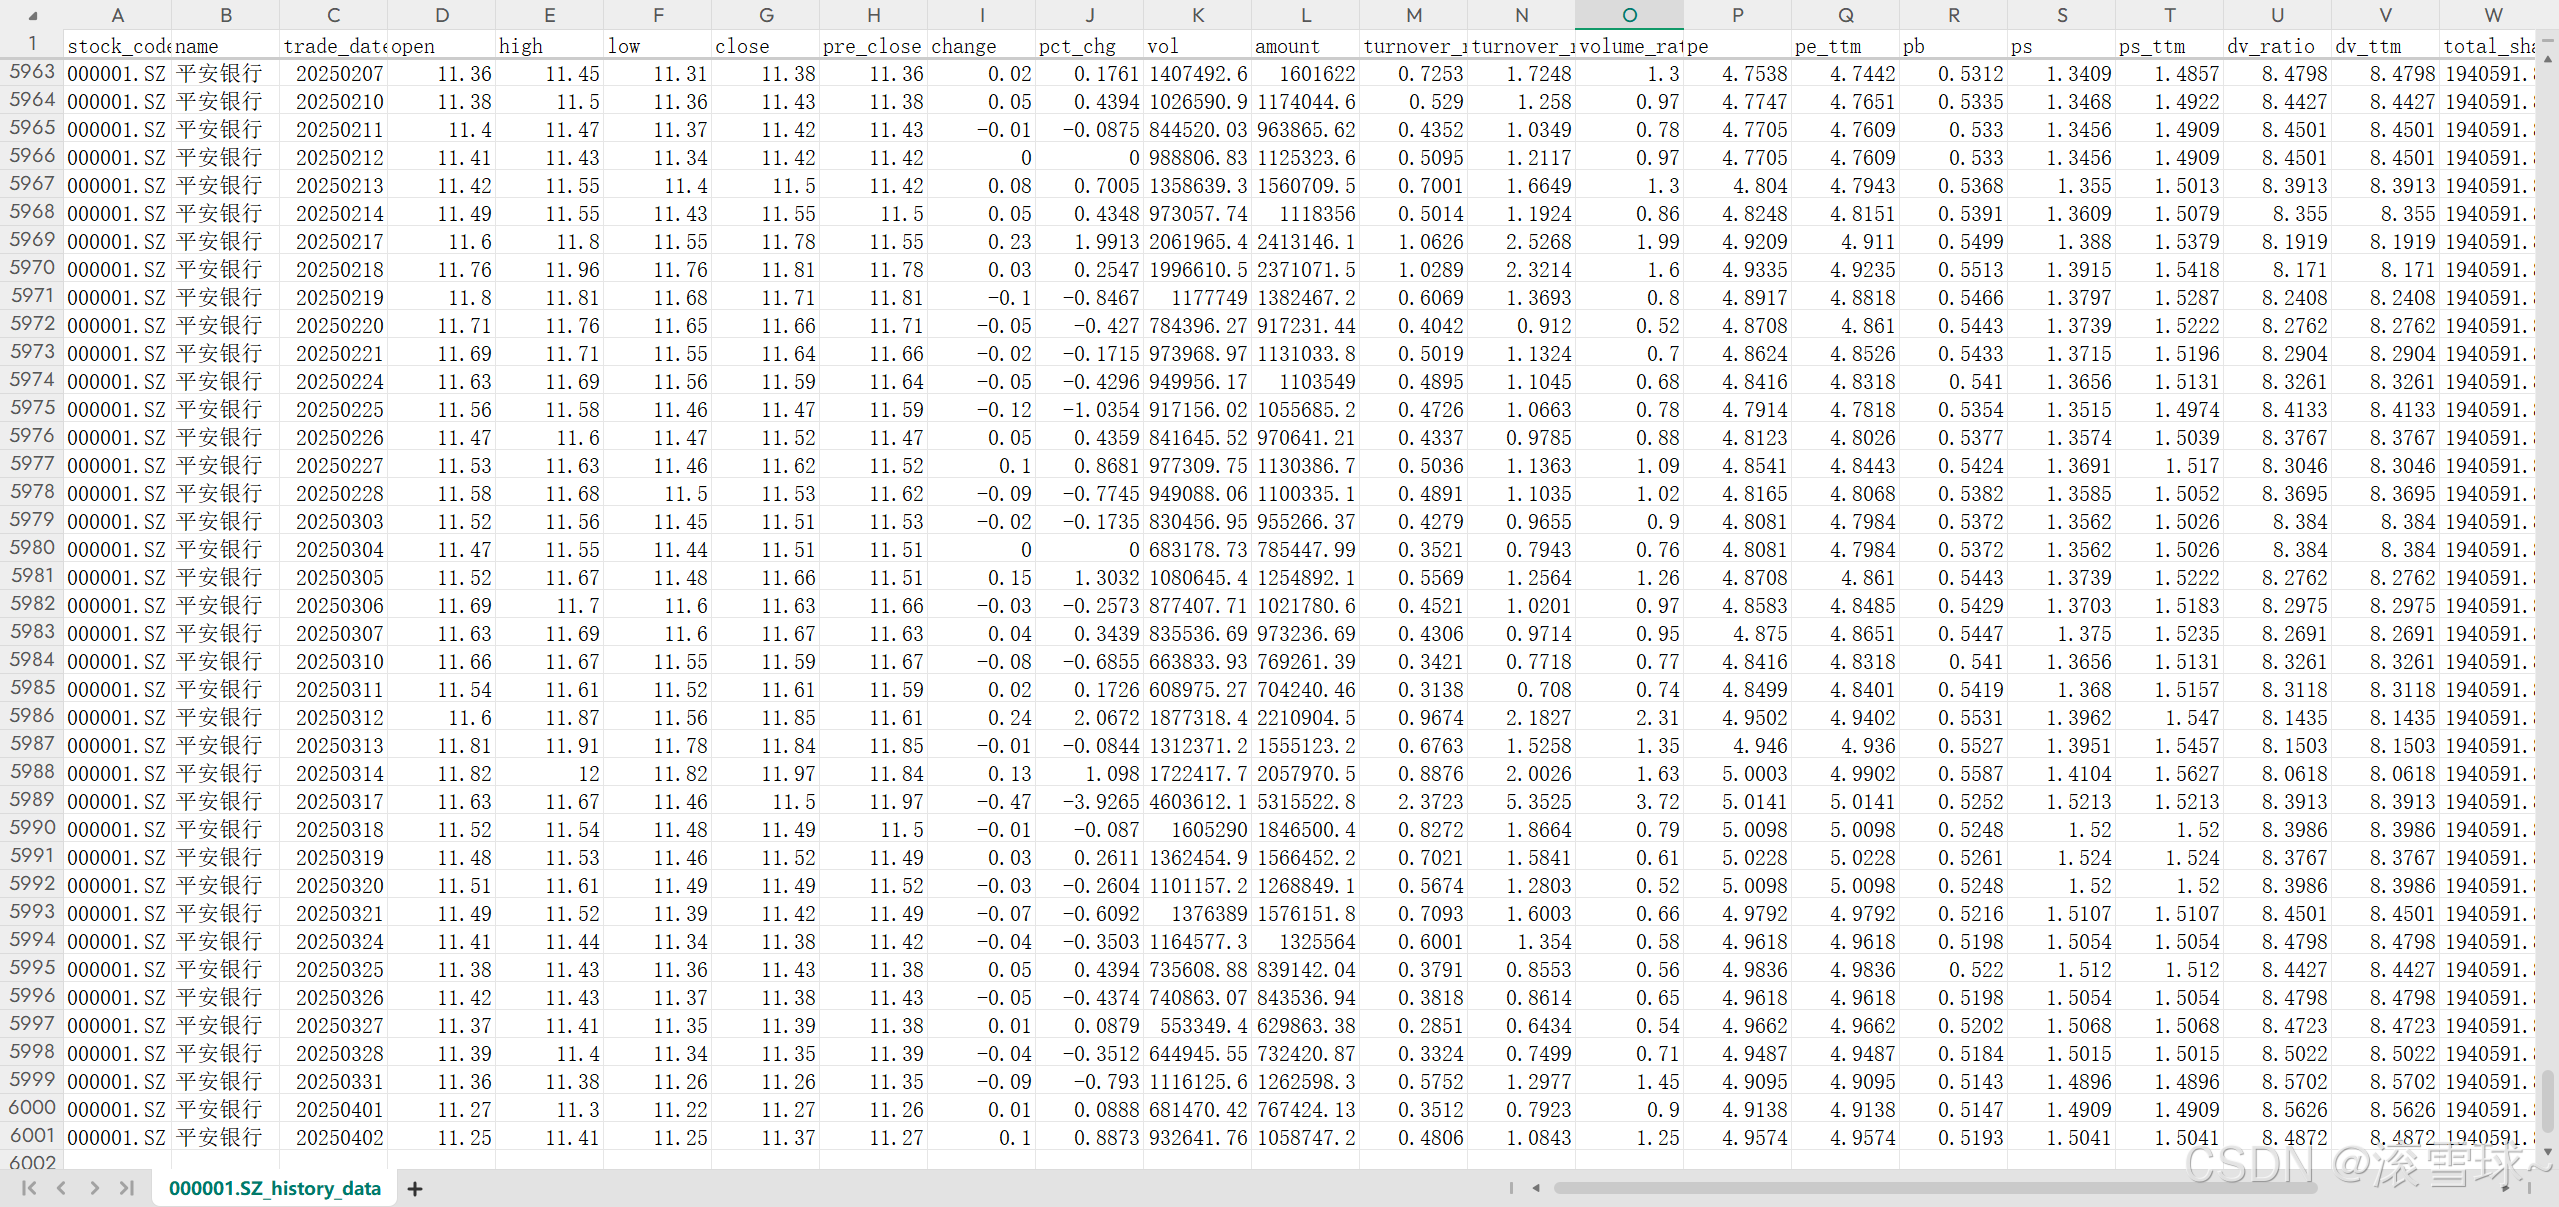Click the trade_date header cell
The image size is (2559, 1207).
click(333, 46)
